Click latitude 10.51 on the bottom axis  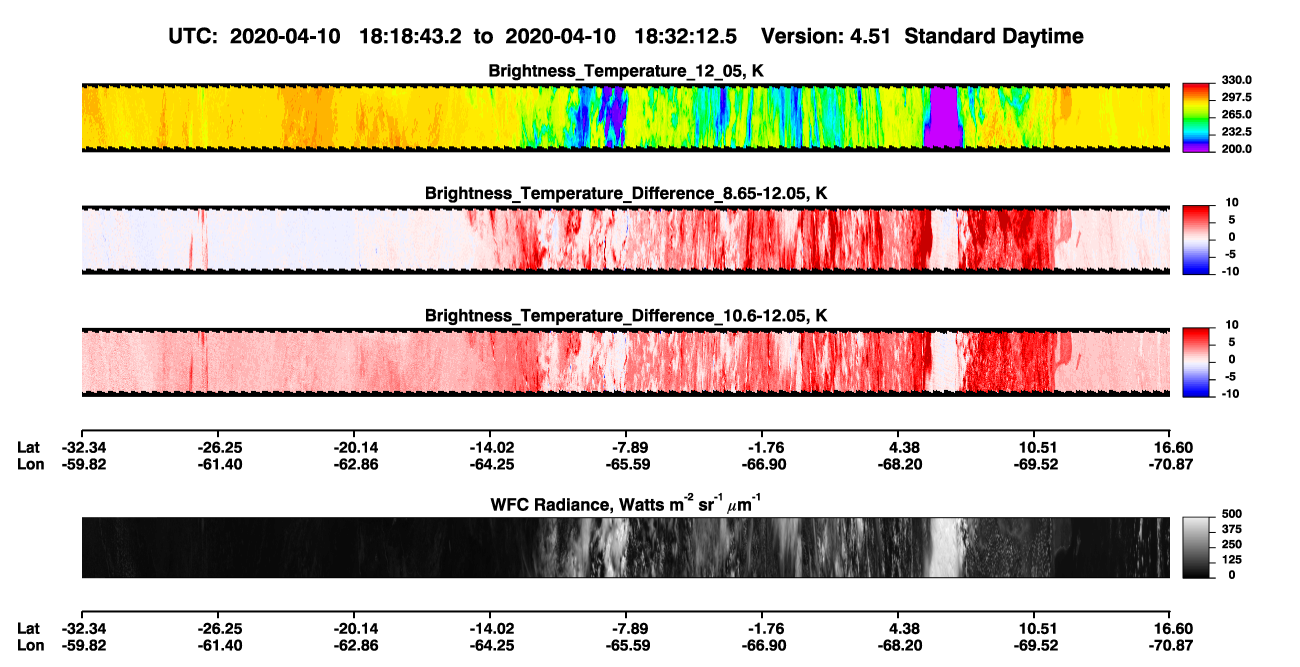click(x=1038, y=629)
